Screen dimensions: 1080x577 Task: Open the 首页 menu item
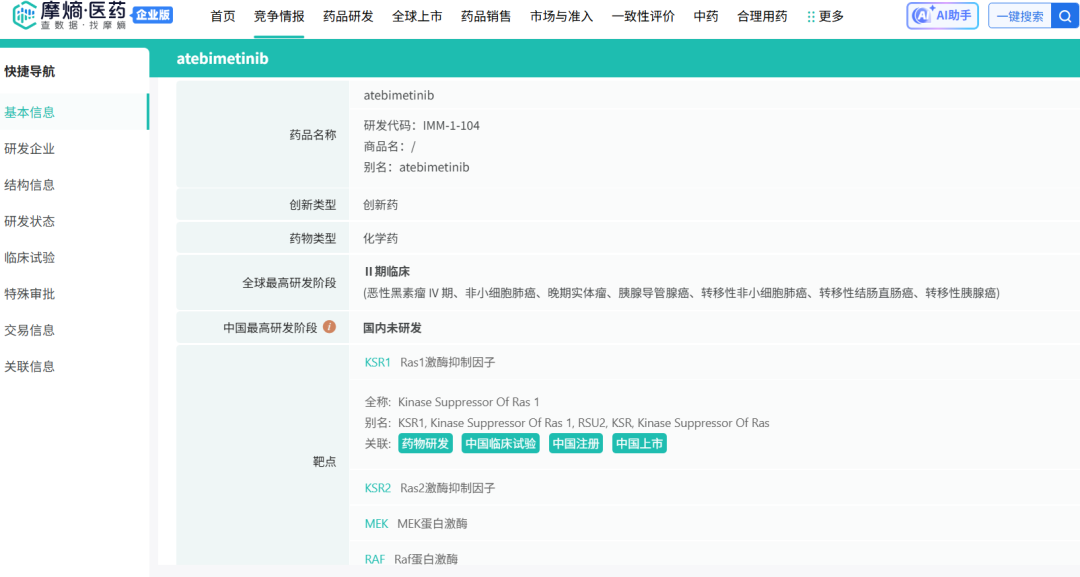[x=222, y=15]
